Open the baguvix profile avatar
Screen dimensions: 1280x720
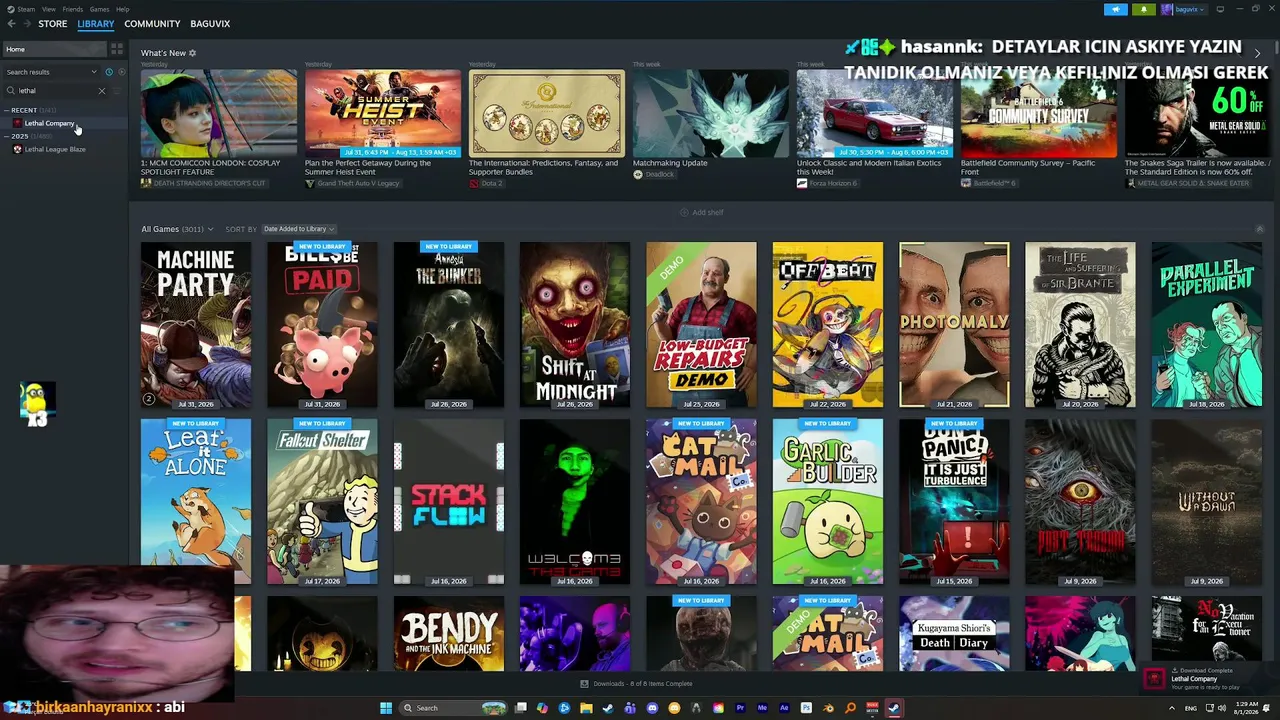click(x=1167, y=10)
